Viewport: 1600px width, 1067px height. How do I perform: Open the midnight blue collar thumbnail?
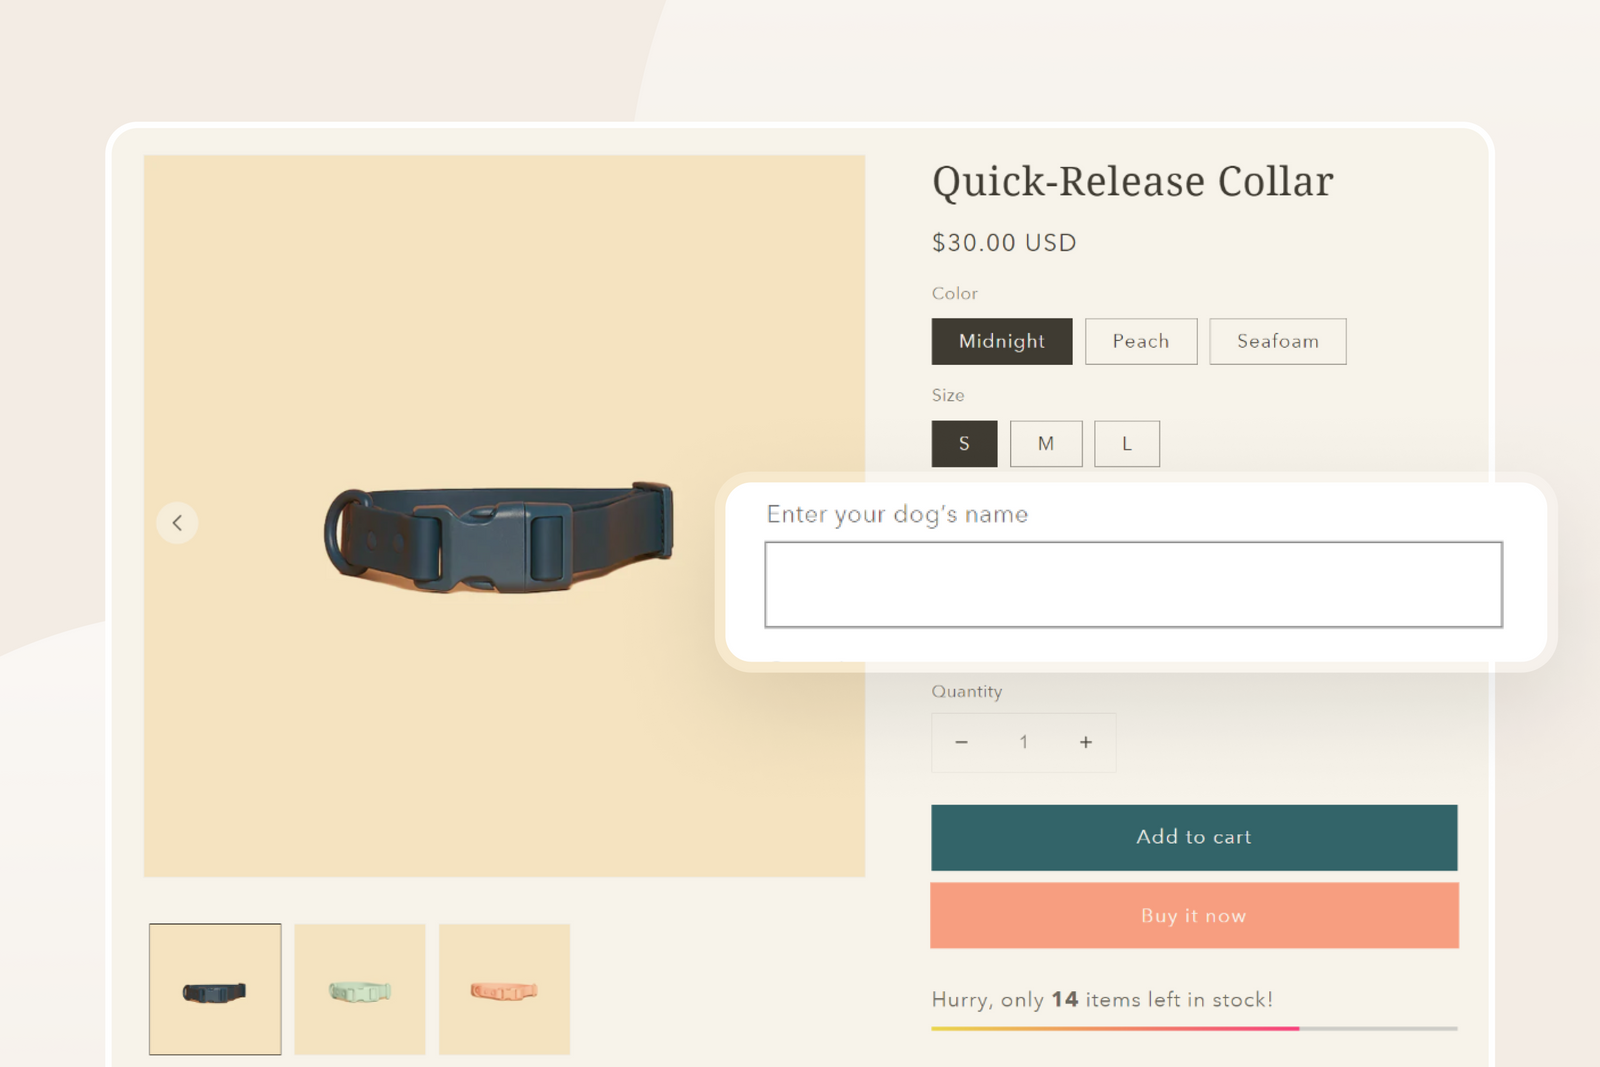click(215, 989)
